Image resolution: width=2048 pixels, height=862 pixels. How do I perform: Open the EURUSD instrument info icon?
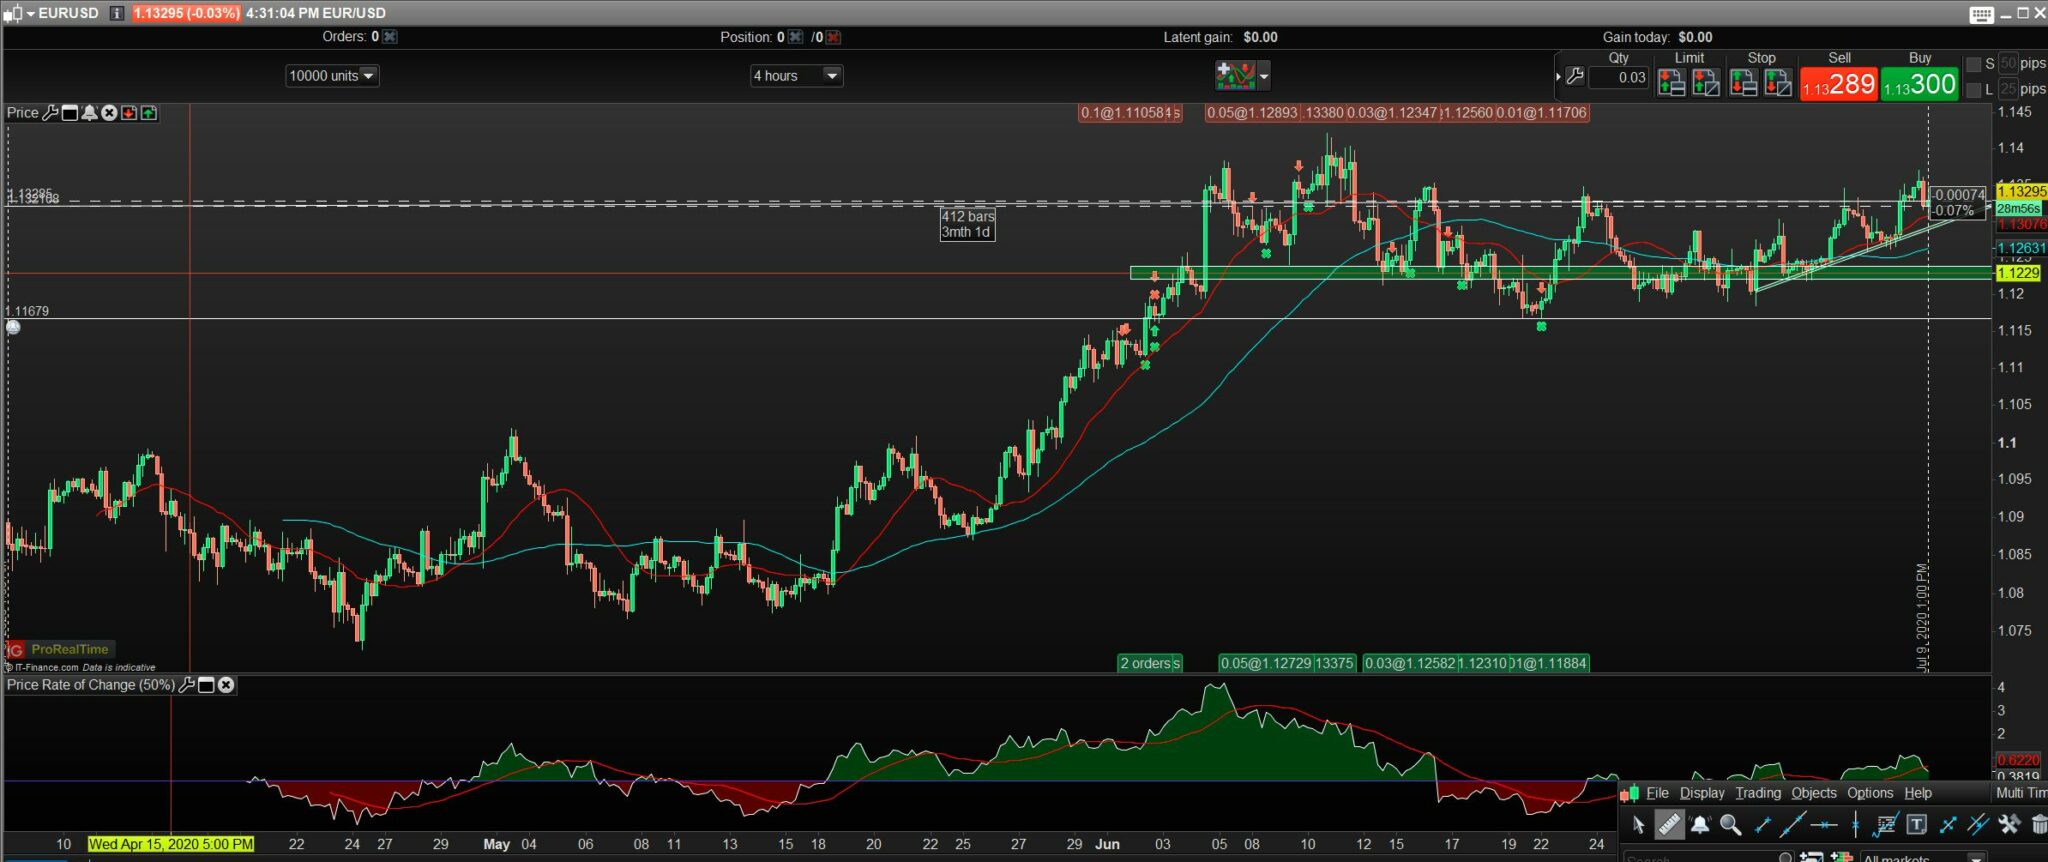tap(117, 13)
